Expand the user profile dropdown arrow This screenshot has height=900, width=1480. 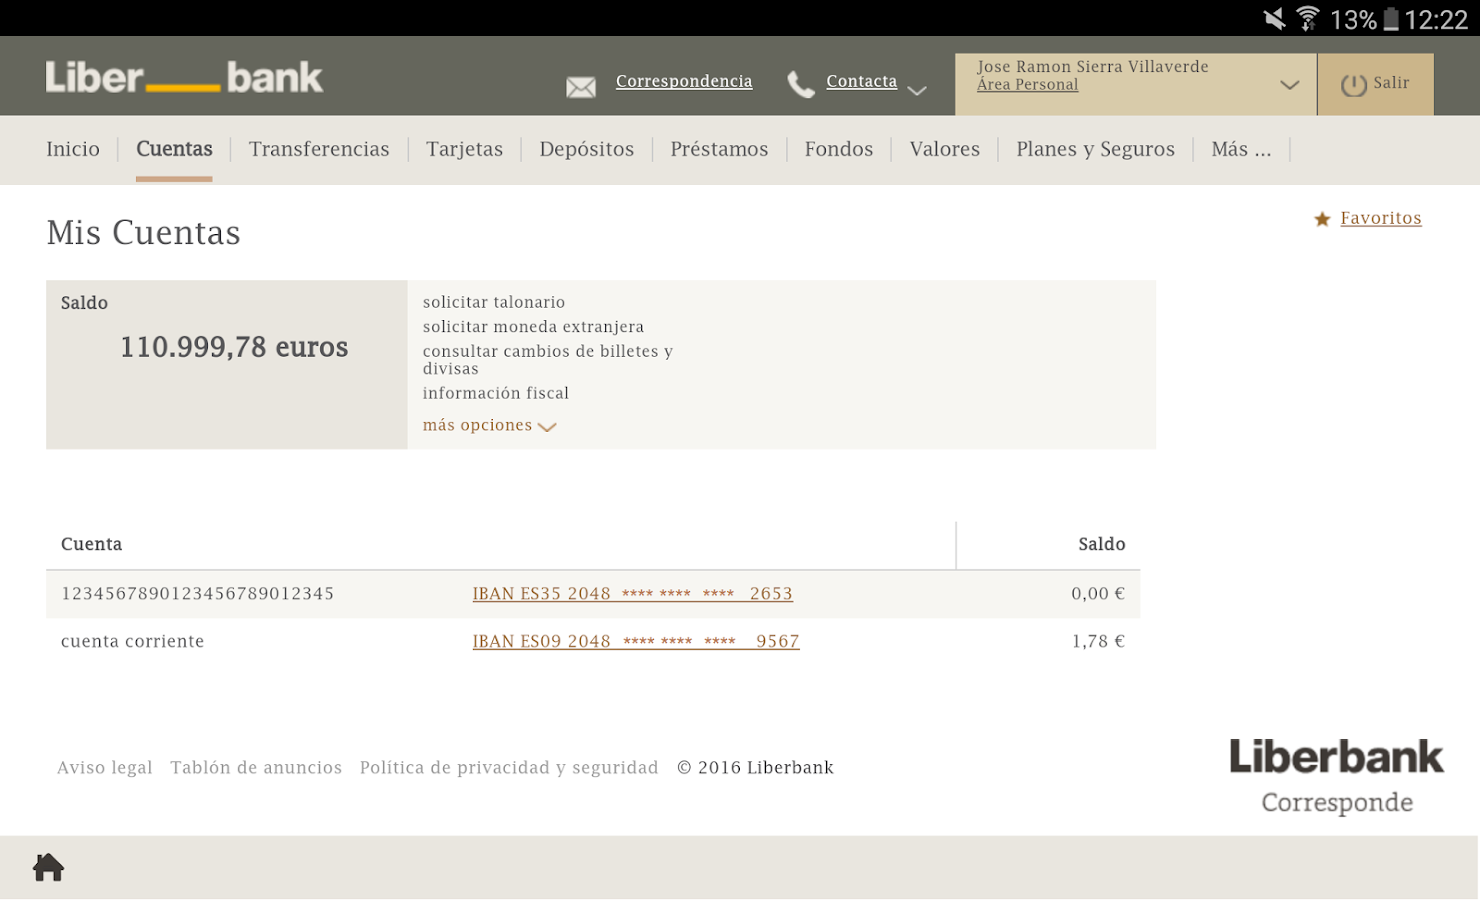pyautogui.click(x=1290, y=85)
